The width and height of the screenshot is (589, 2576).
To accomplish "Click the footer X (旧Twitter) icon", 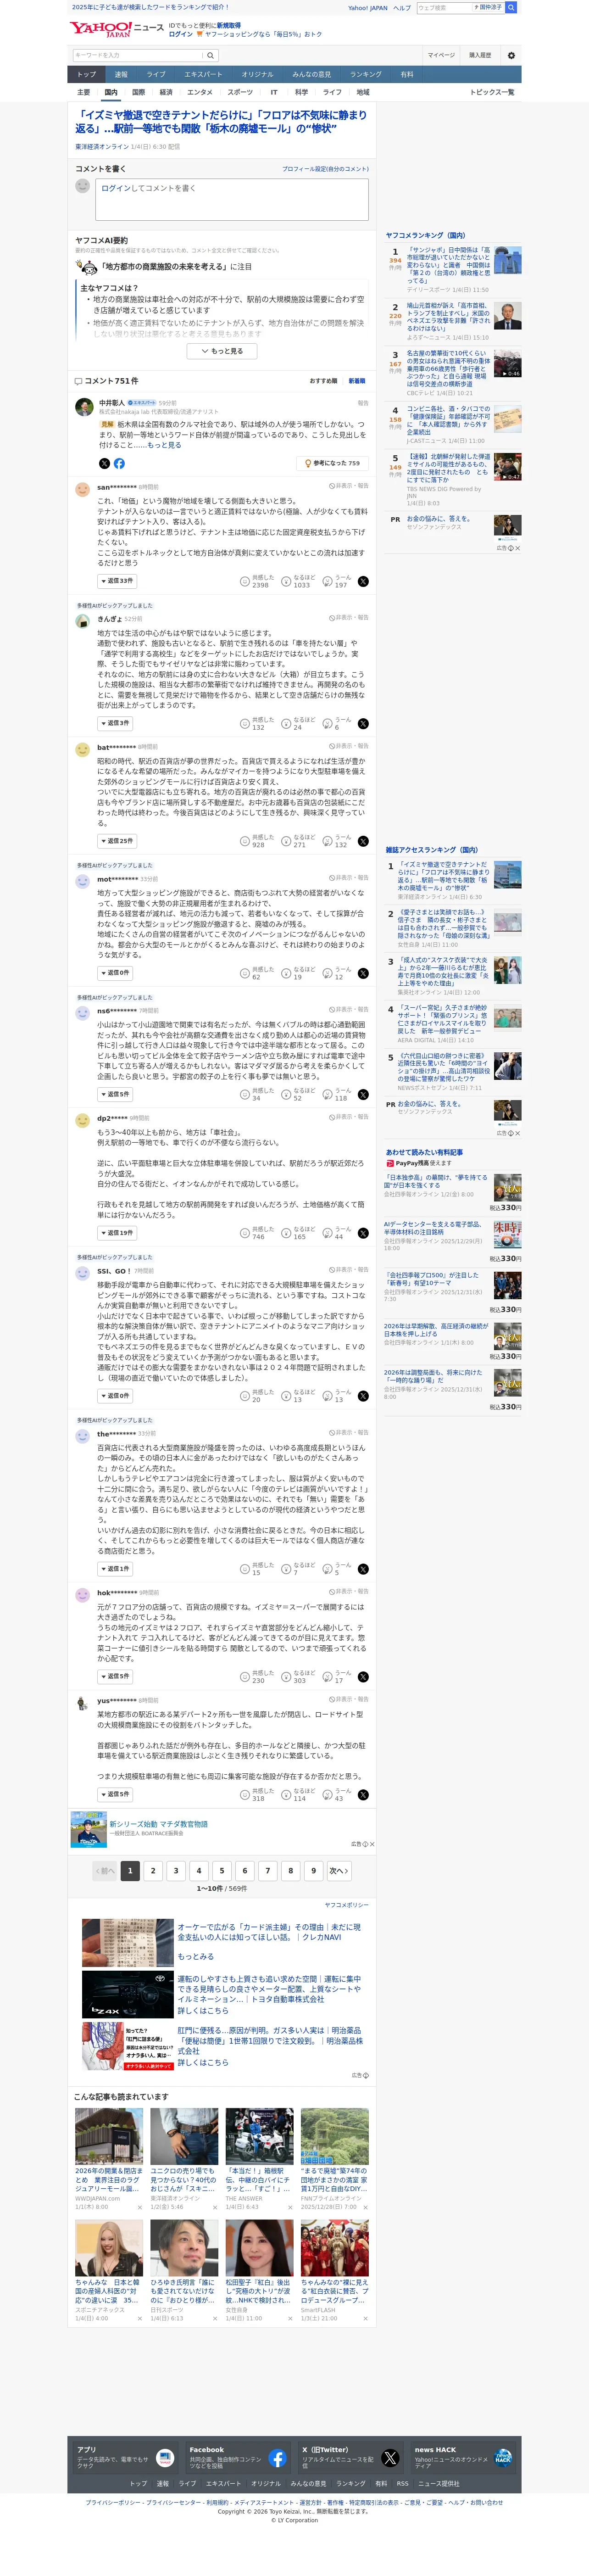I will [390, 2457].
